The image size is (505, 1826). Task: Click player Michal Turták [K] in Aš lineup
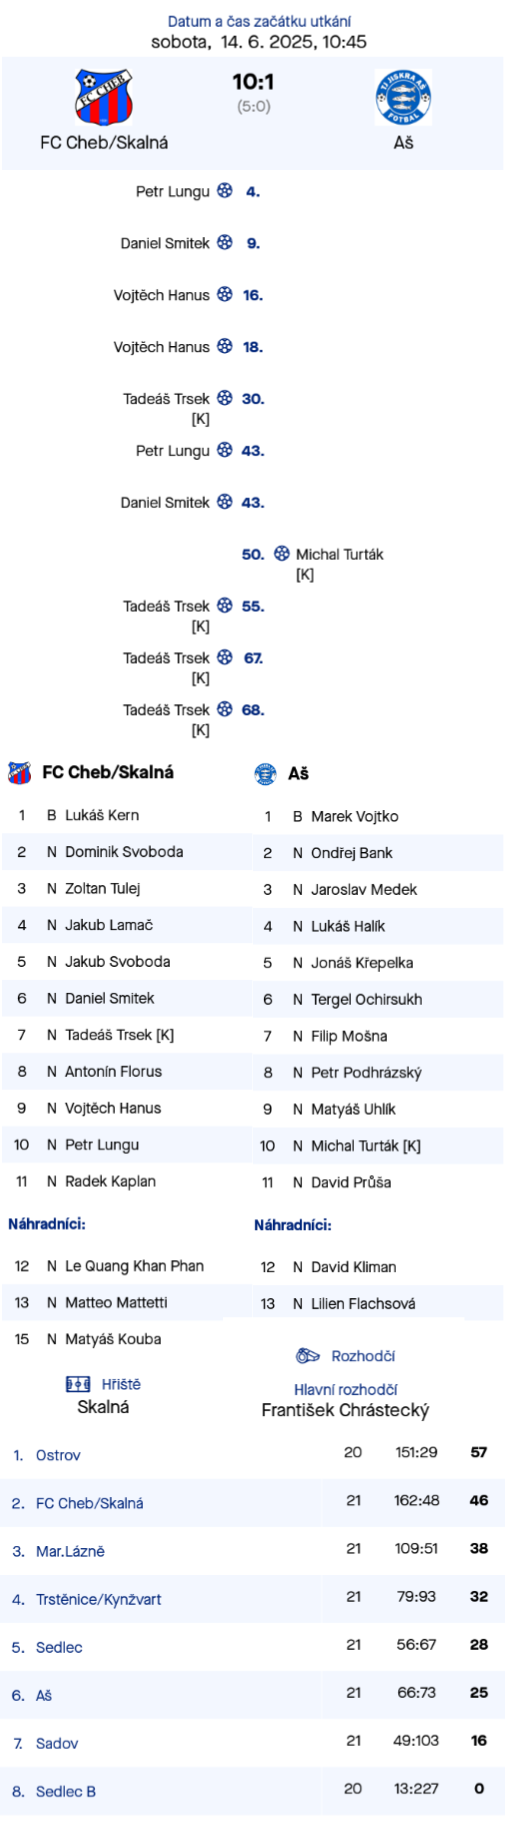pyautogui.click(x=366, y=1146)
